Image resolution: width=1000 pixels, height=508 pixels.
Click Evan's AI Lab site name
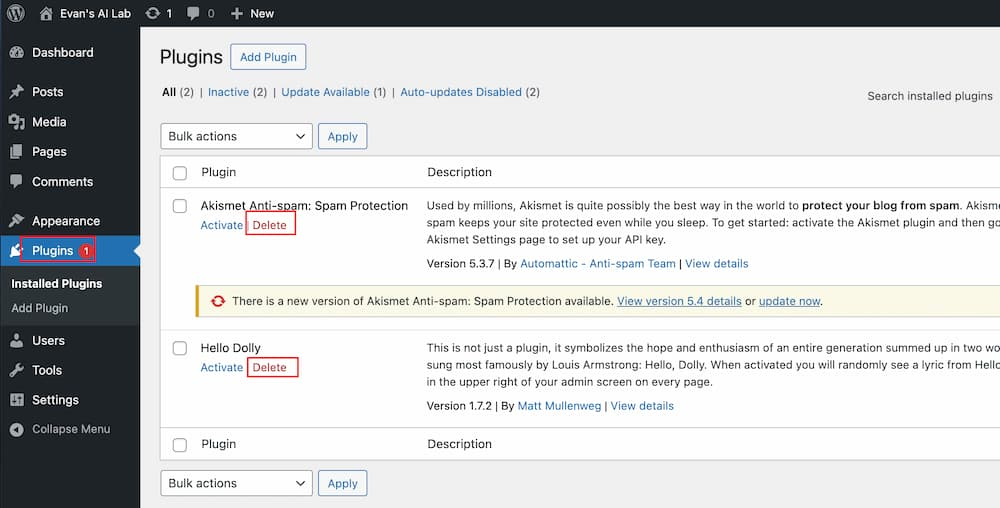96,13
